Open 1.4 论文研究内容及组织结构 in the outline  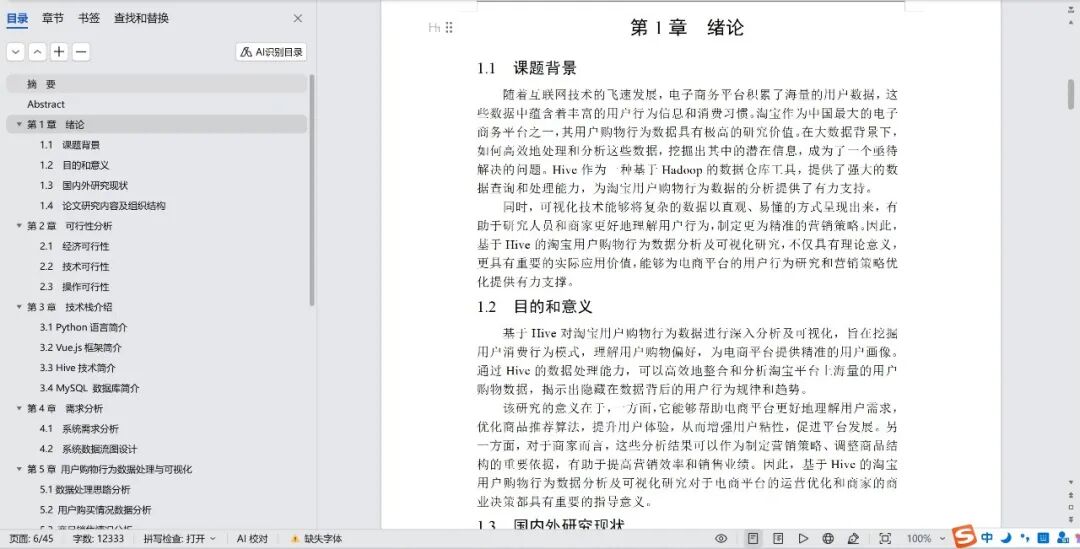[103, 206]
